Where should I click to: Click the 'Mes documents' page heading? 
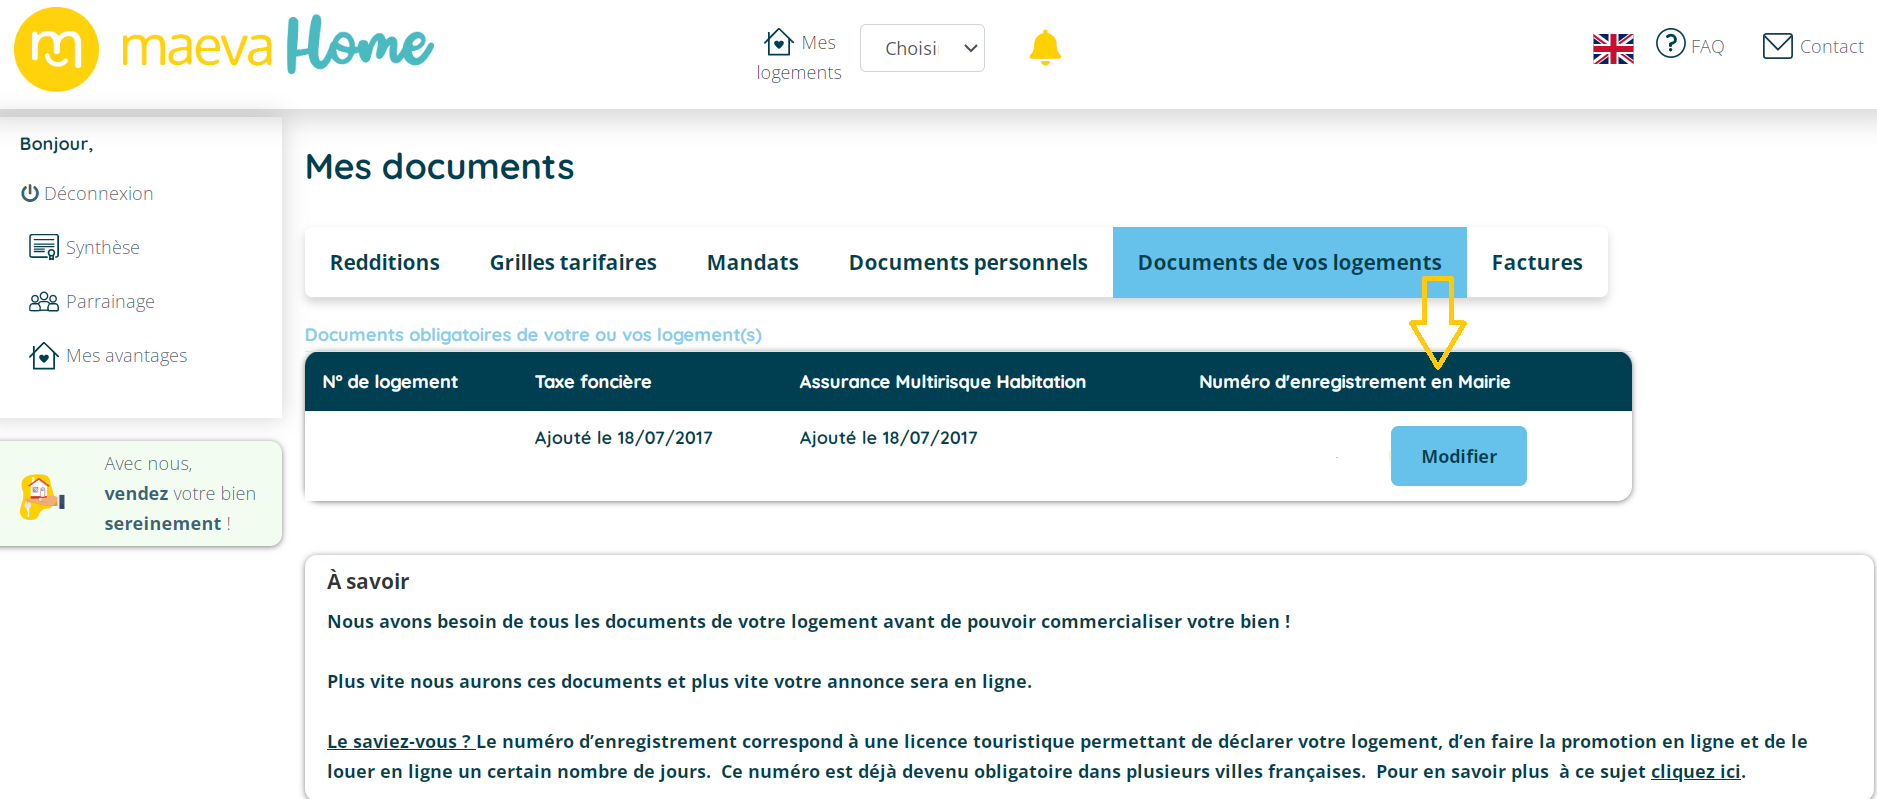(440, 166)
